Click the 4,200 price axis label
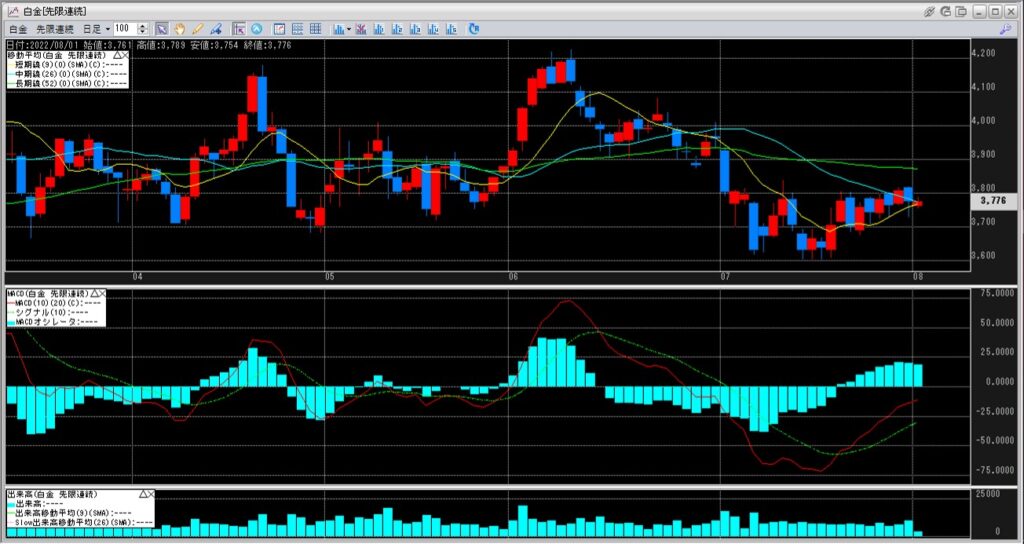 [x=984, y=54]
